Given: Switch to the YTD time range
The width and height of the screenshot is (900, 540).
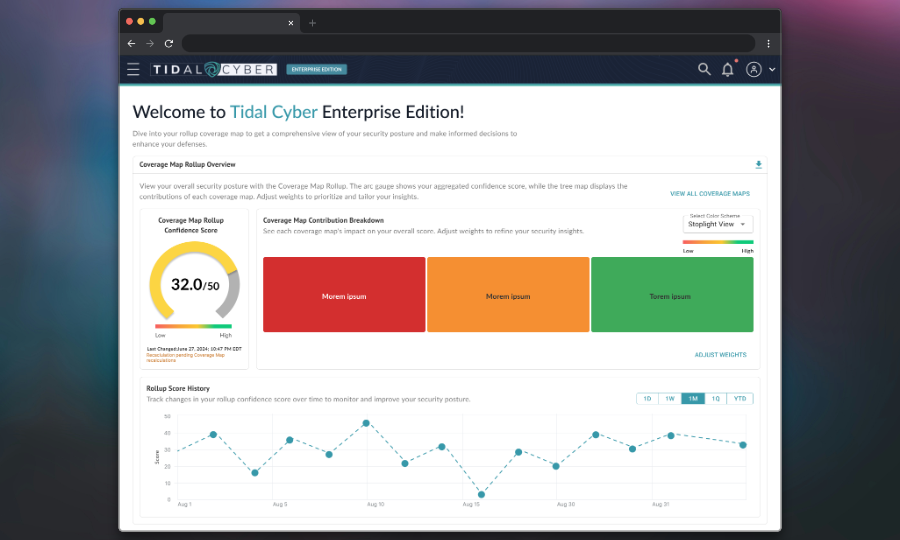Looking at the screenshot, I should (x=740, y=398).
